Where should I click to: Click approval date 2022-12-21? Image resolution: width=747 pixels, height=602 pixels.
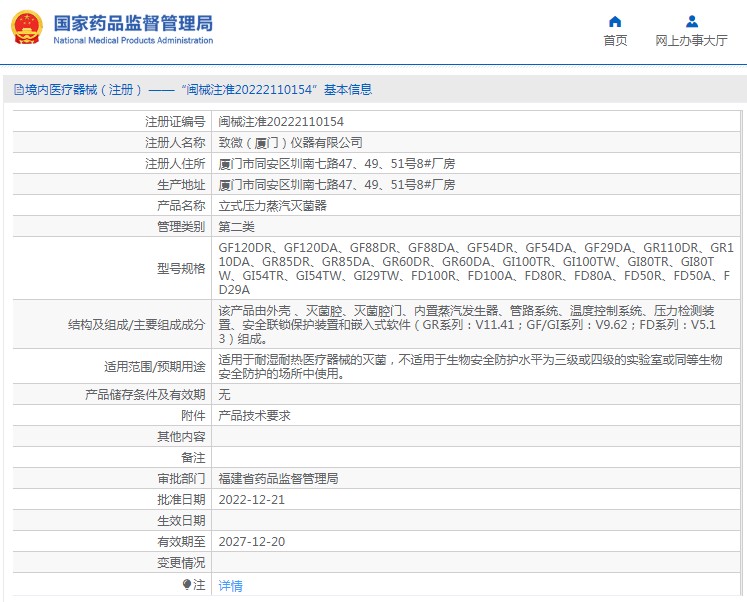coord(252,500)
